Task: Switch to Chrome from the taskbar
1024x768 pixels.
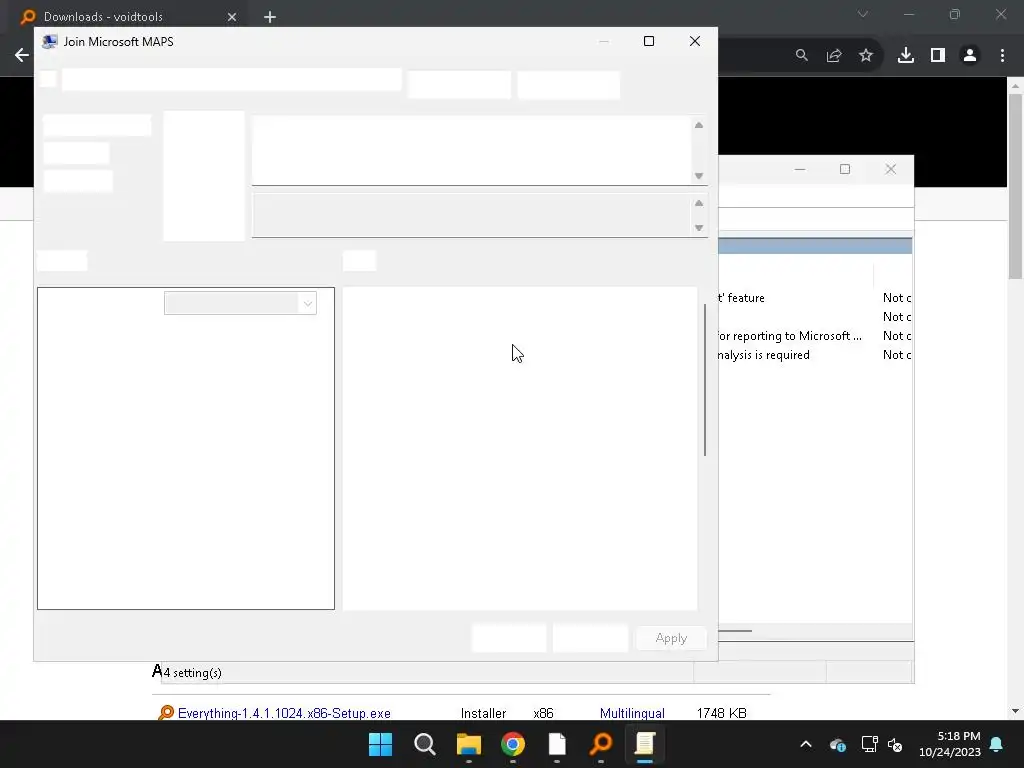Action: [513, 744]
